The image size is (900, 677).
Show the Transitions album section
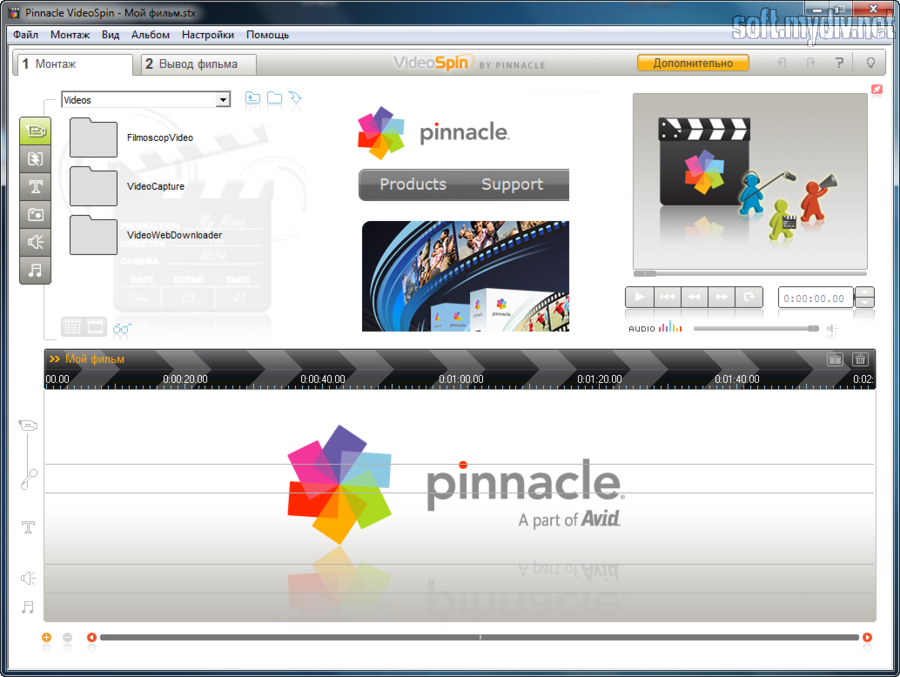(35, 159)
